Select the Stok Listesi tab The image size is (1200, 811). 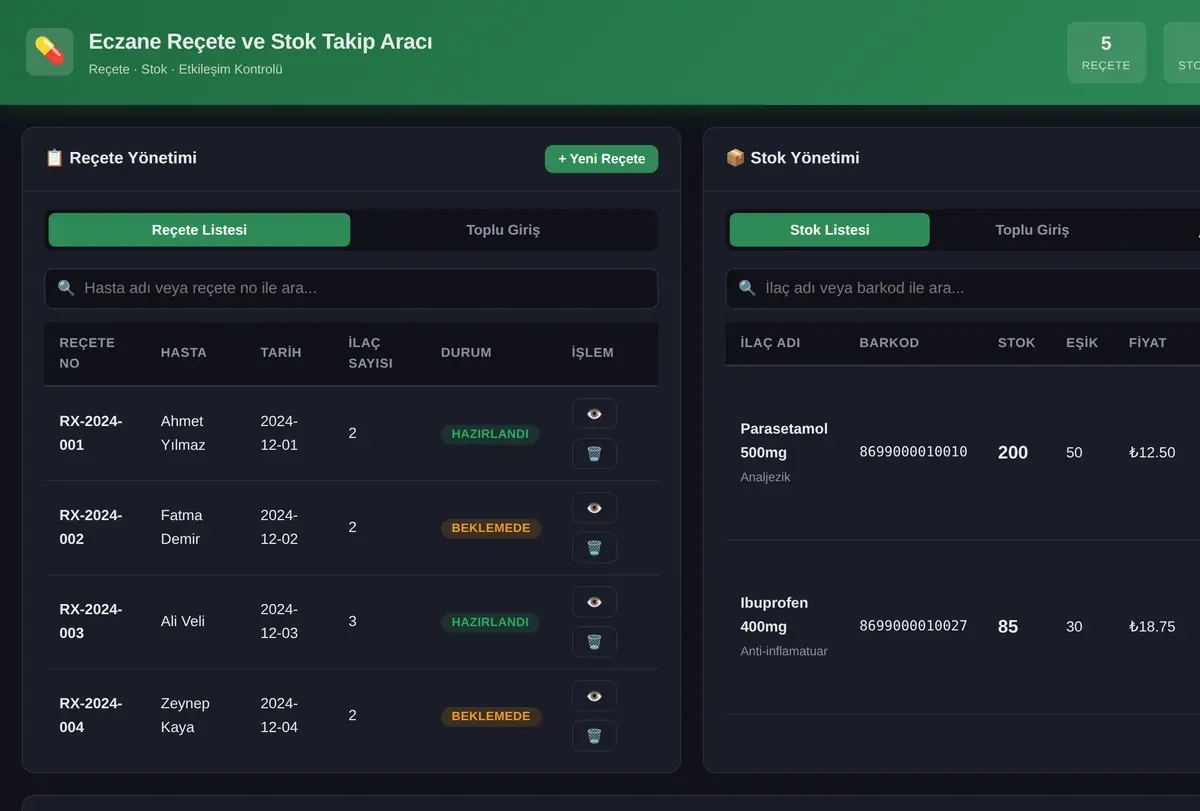pos(830,230)
